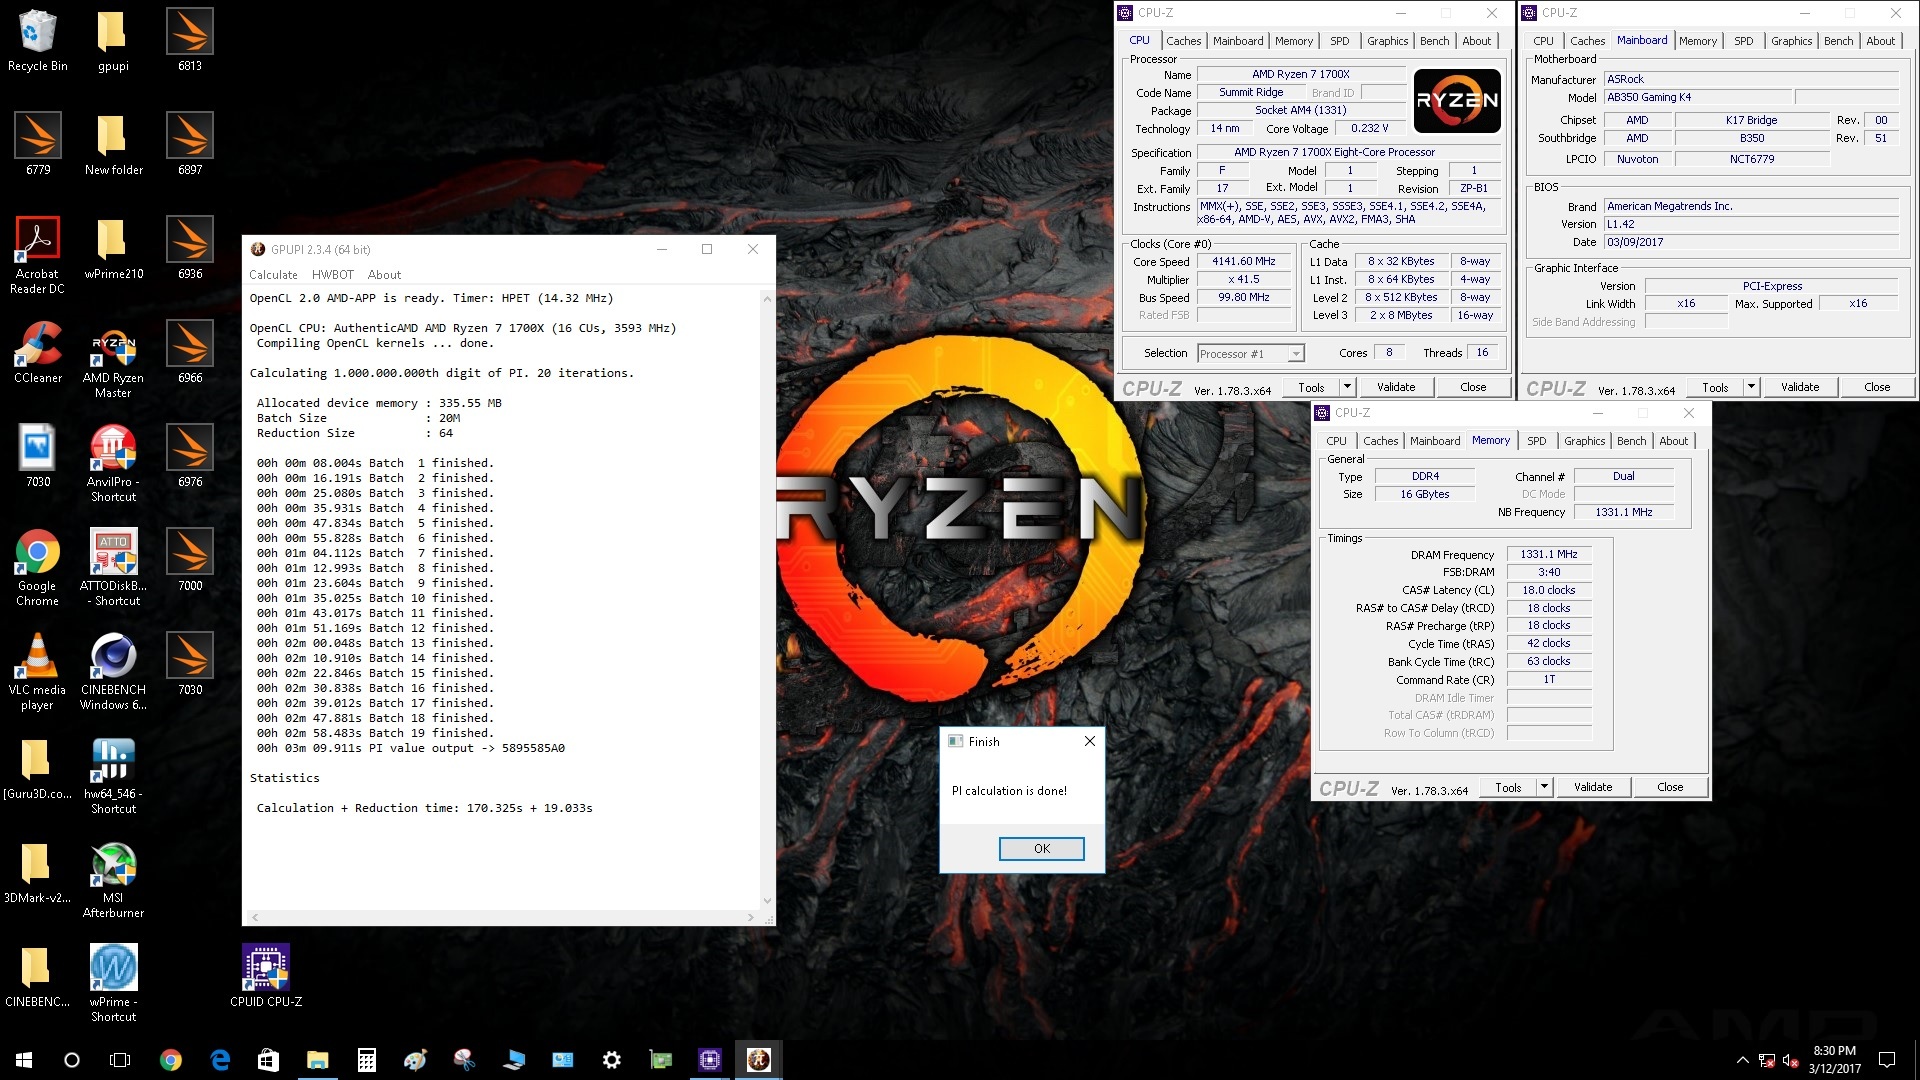Open Calculator from the taskbar

(x=366, y=1060)
